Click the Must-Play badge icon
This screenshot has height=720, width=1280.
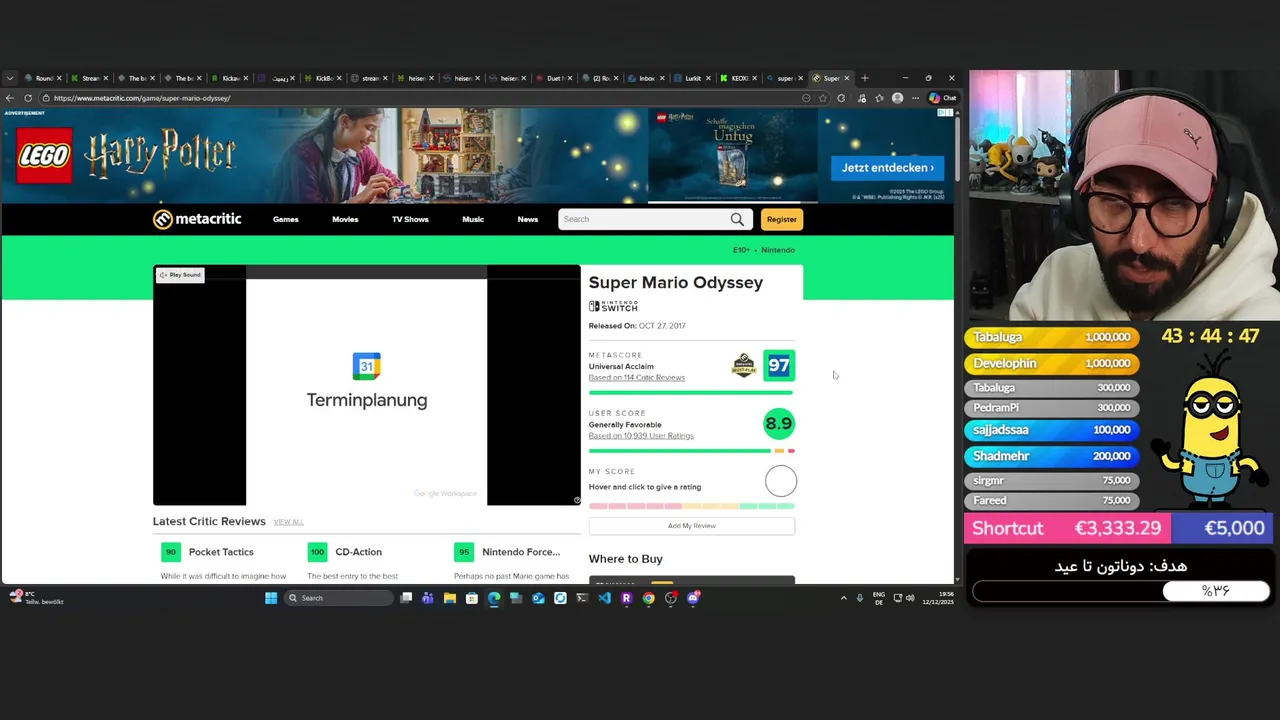click(743, 365)
